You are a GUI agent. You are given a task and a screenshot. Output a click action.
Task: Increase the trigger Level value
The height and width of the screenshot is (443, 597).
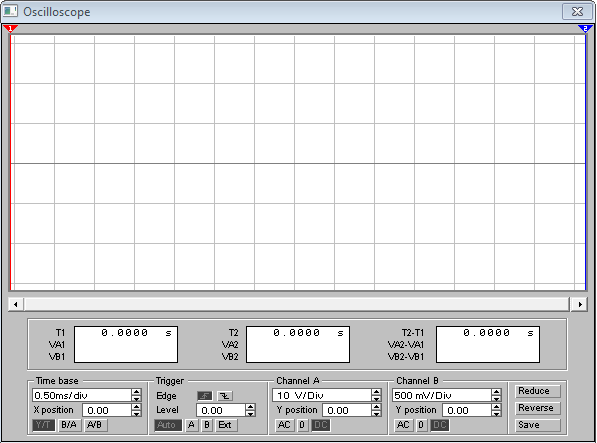[250, 407]
